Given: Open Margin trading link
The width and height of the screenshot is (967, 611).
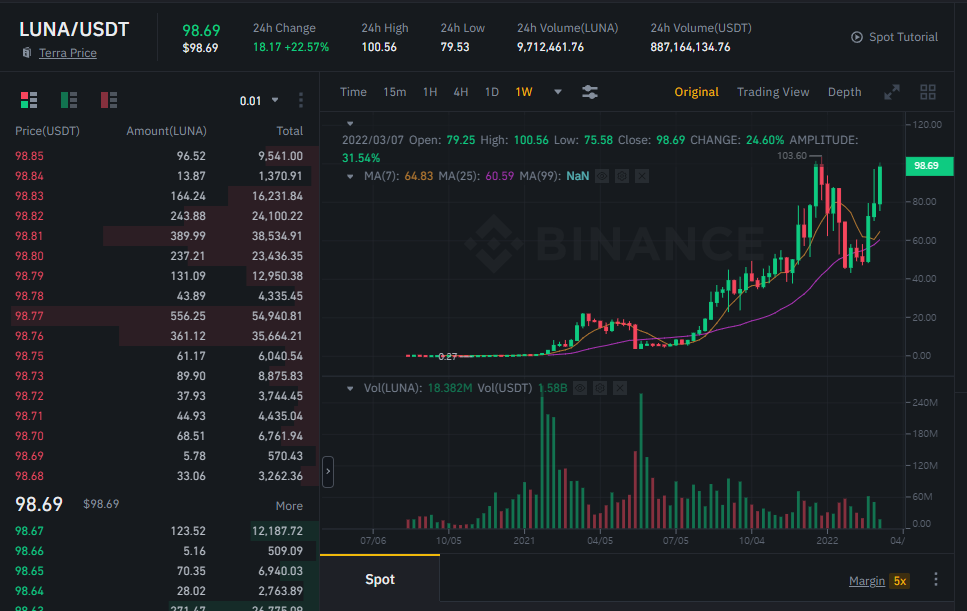Looking at the screenshot, I should pyautogui.click(x=866, y=581).
